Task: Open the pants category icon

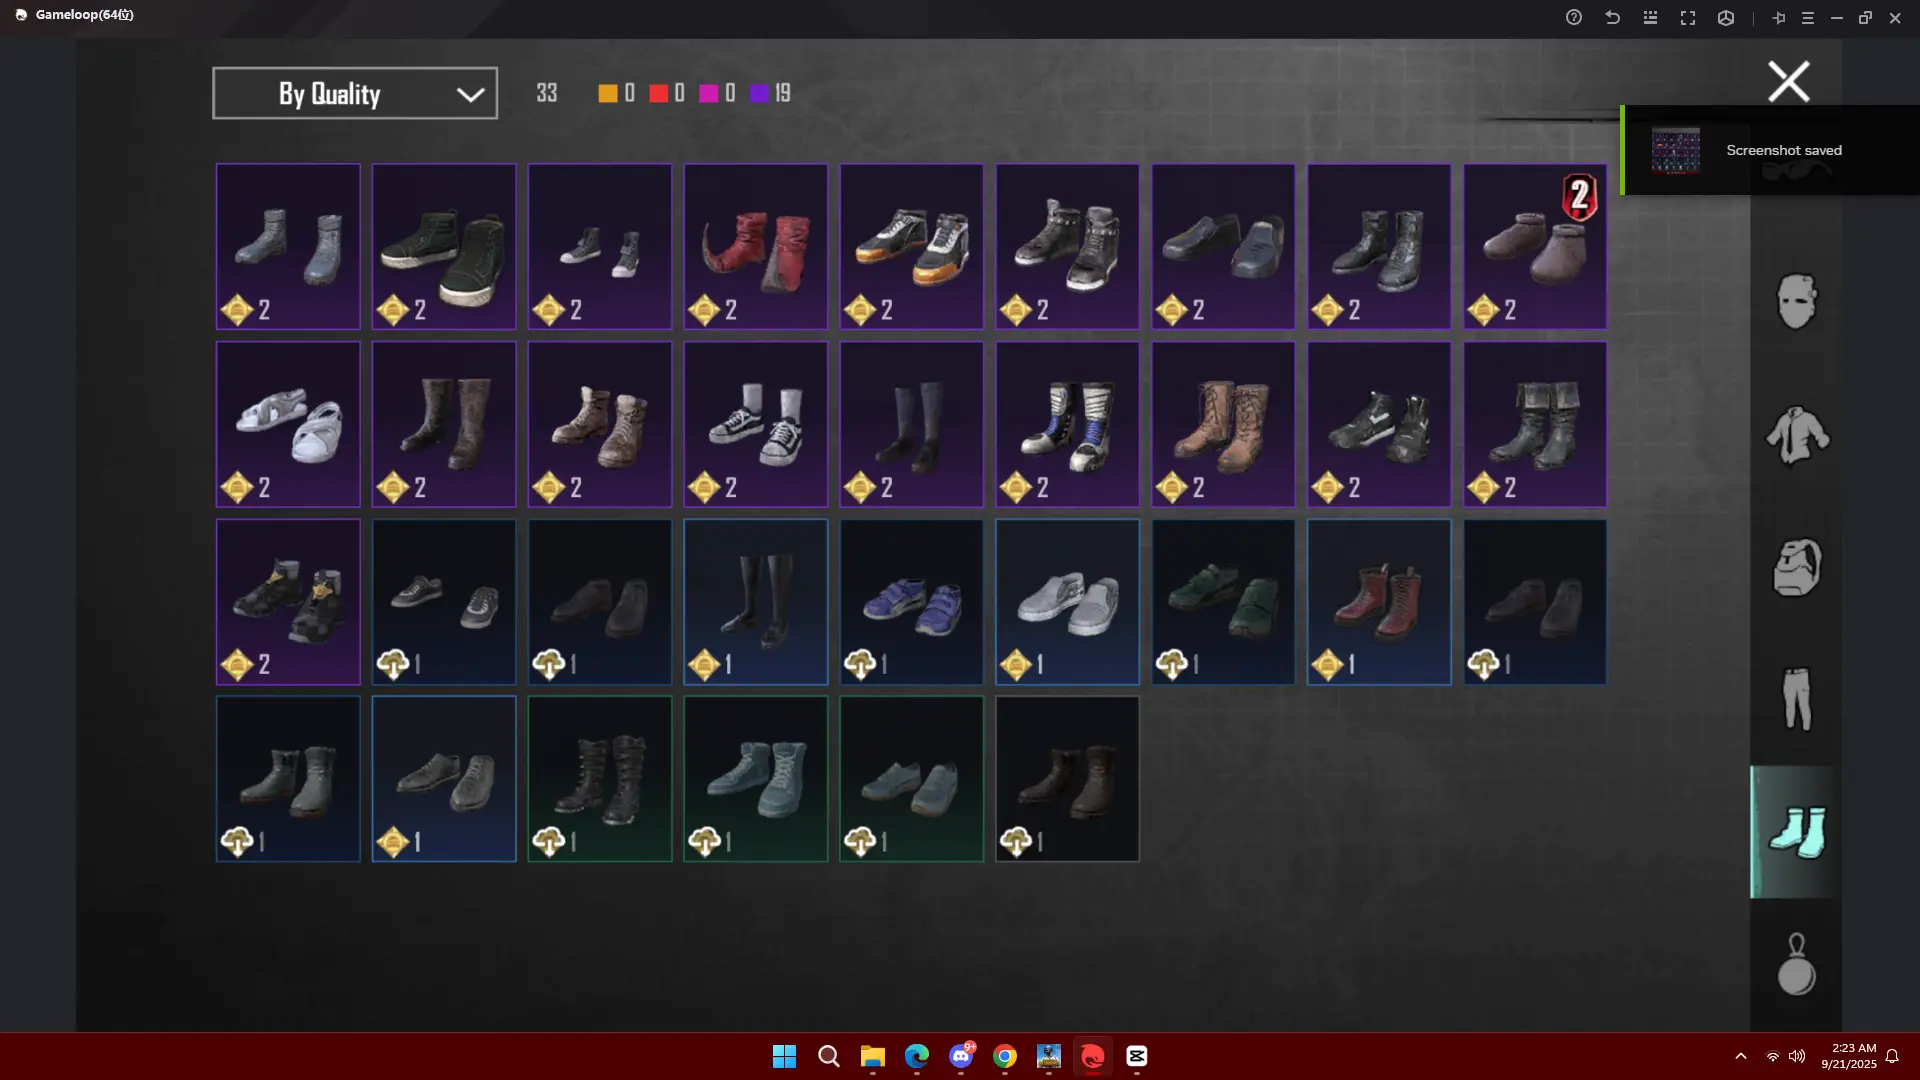Action: [x=1796, y=699]
